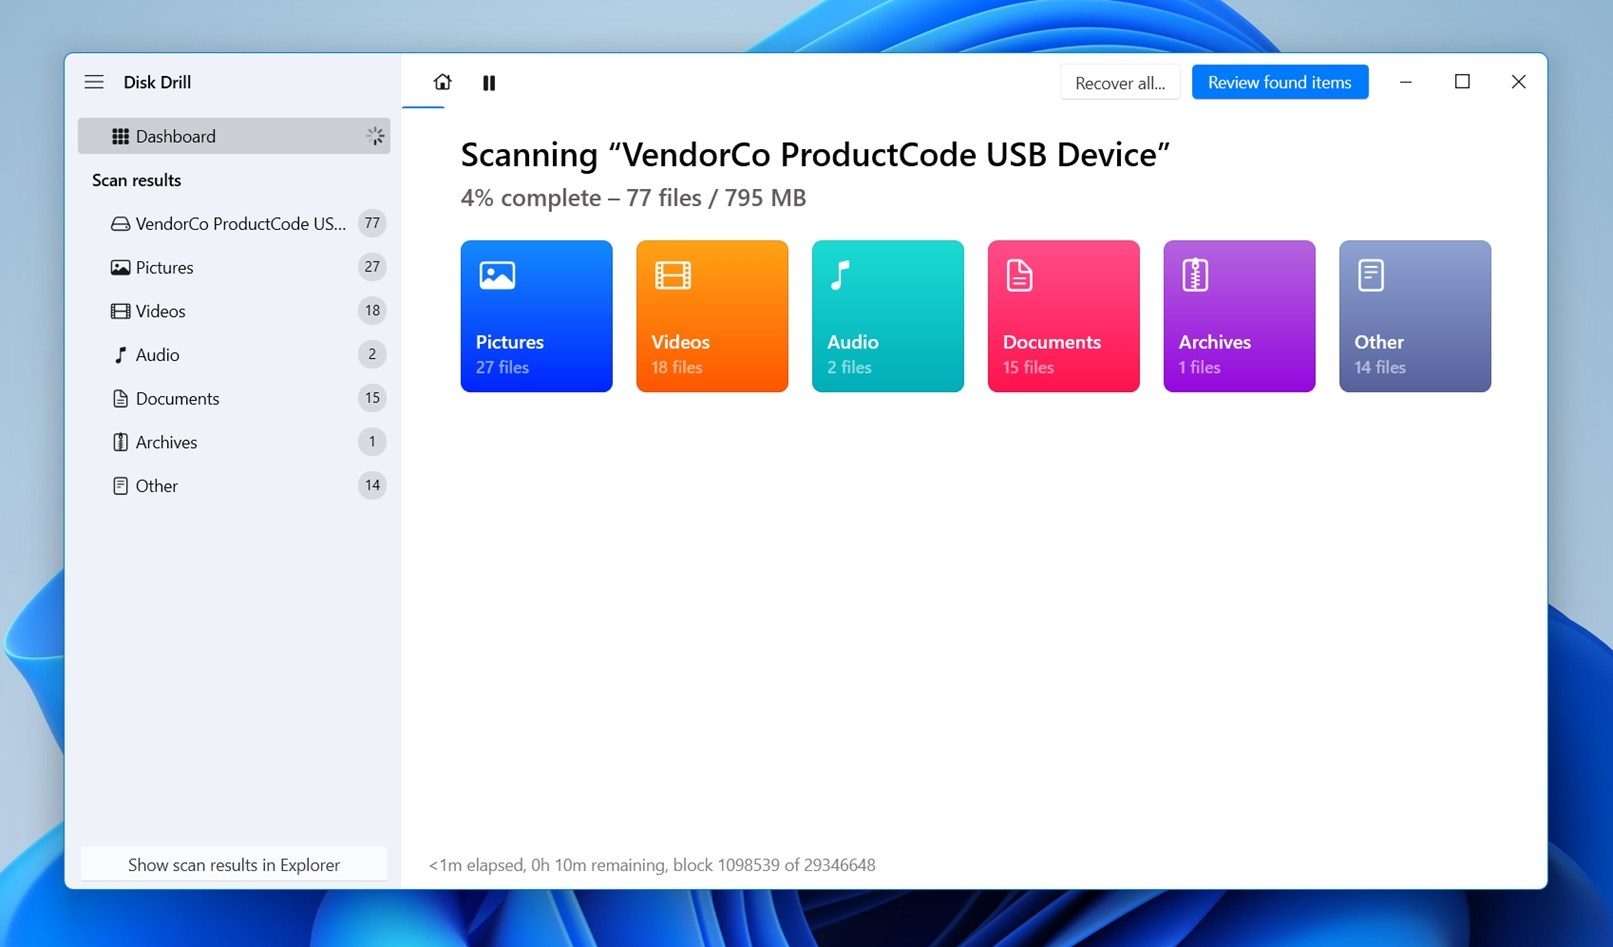Click Show scan results in Explorer

pyautogui.click(x=234, y=865)
